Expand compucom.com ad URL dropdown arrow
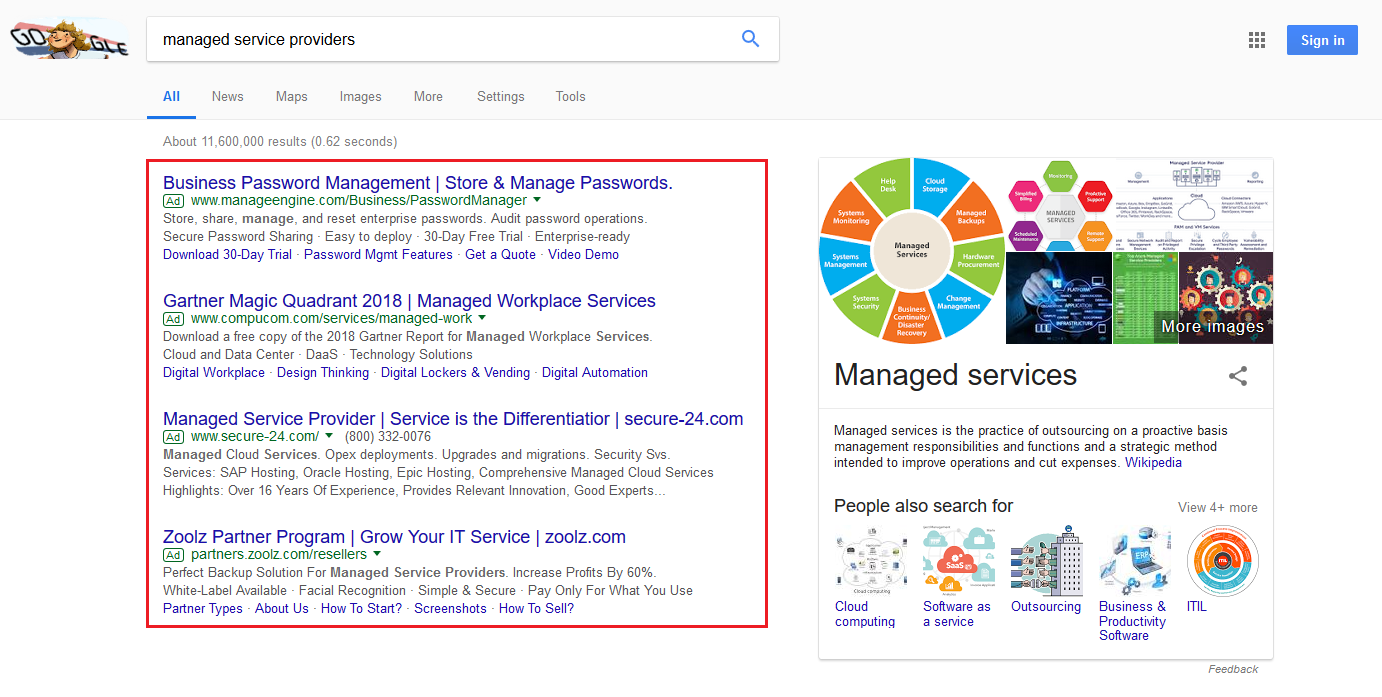The width and height of the screenshot is (1382, 697). [484, 318]
